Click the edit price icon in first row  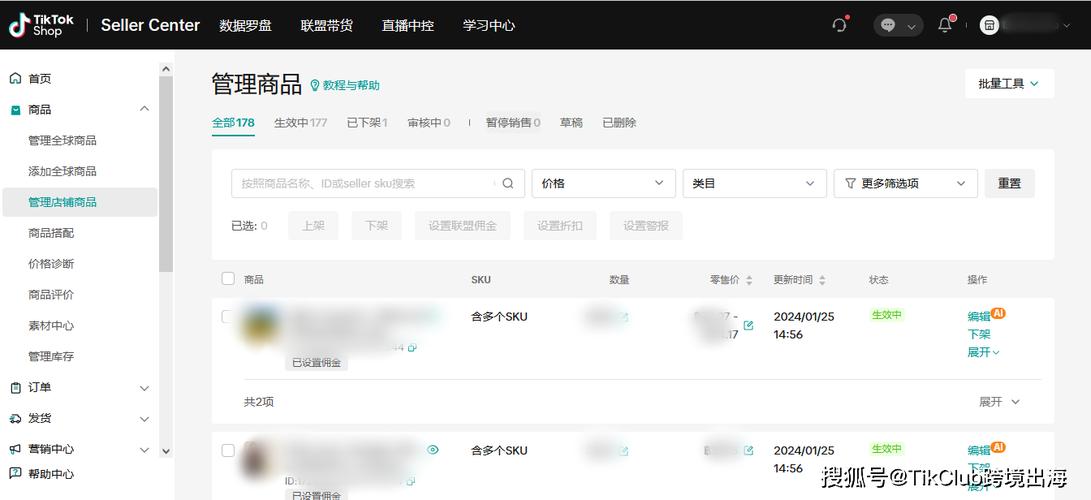[748, 325]
